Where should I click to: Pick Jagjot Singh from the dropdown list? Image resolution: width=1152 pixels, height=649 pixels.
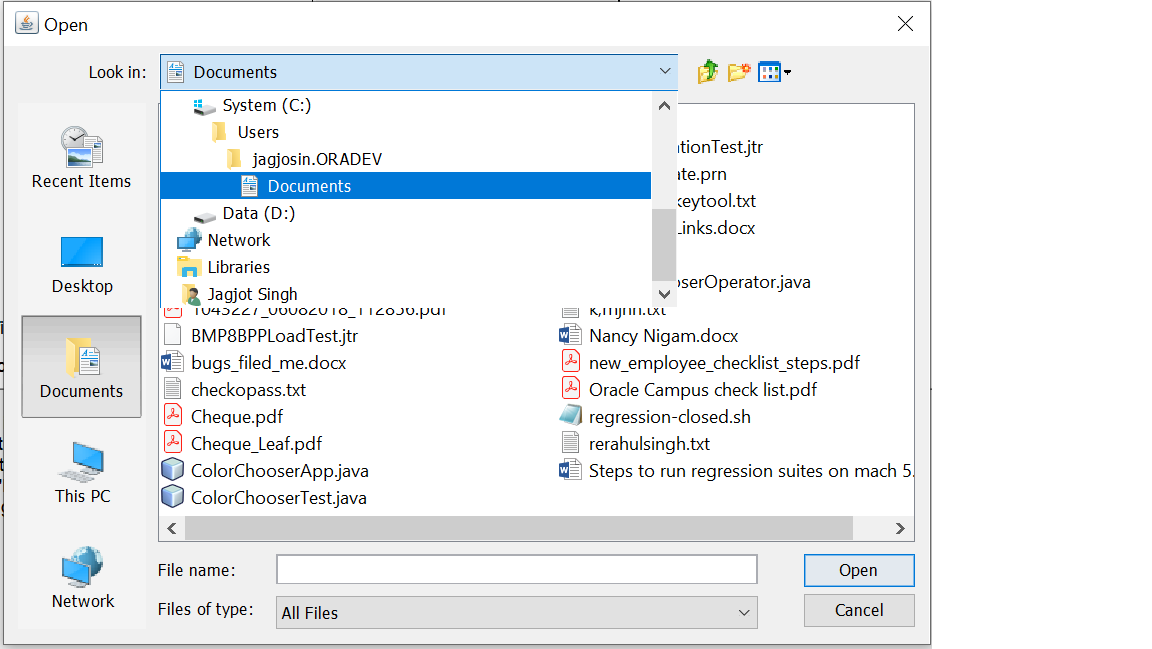252,294
